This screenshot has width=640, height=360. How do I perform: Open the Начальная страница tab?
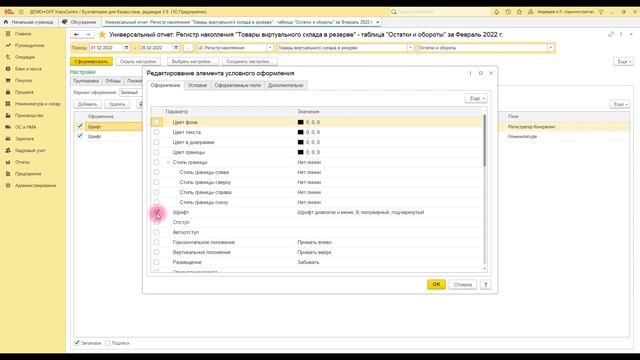29,22
